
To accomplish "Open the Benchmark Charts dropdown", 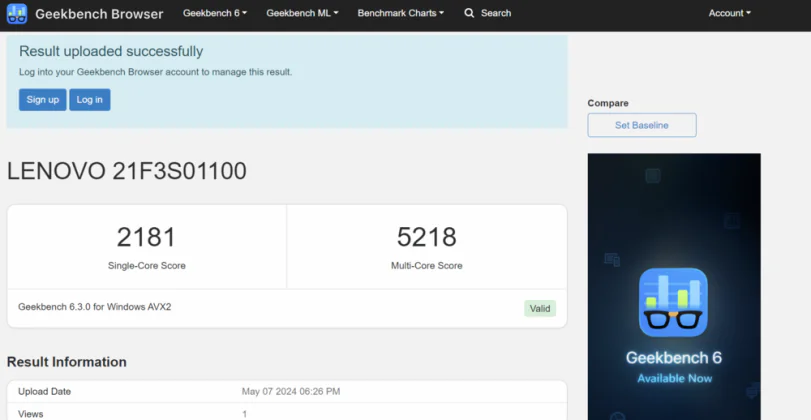I will (401, 13).
